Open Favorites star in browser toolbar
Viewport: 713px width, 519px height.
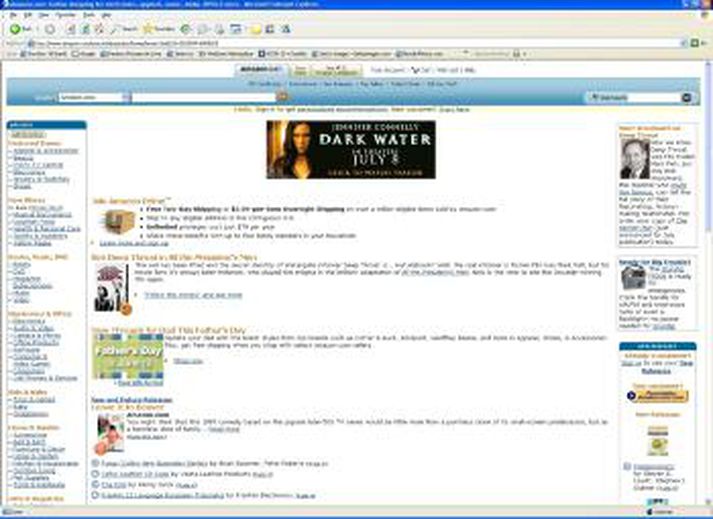click(x=158, y=29)
